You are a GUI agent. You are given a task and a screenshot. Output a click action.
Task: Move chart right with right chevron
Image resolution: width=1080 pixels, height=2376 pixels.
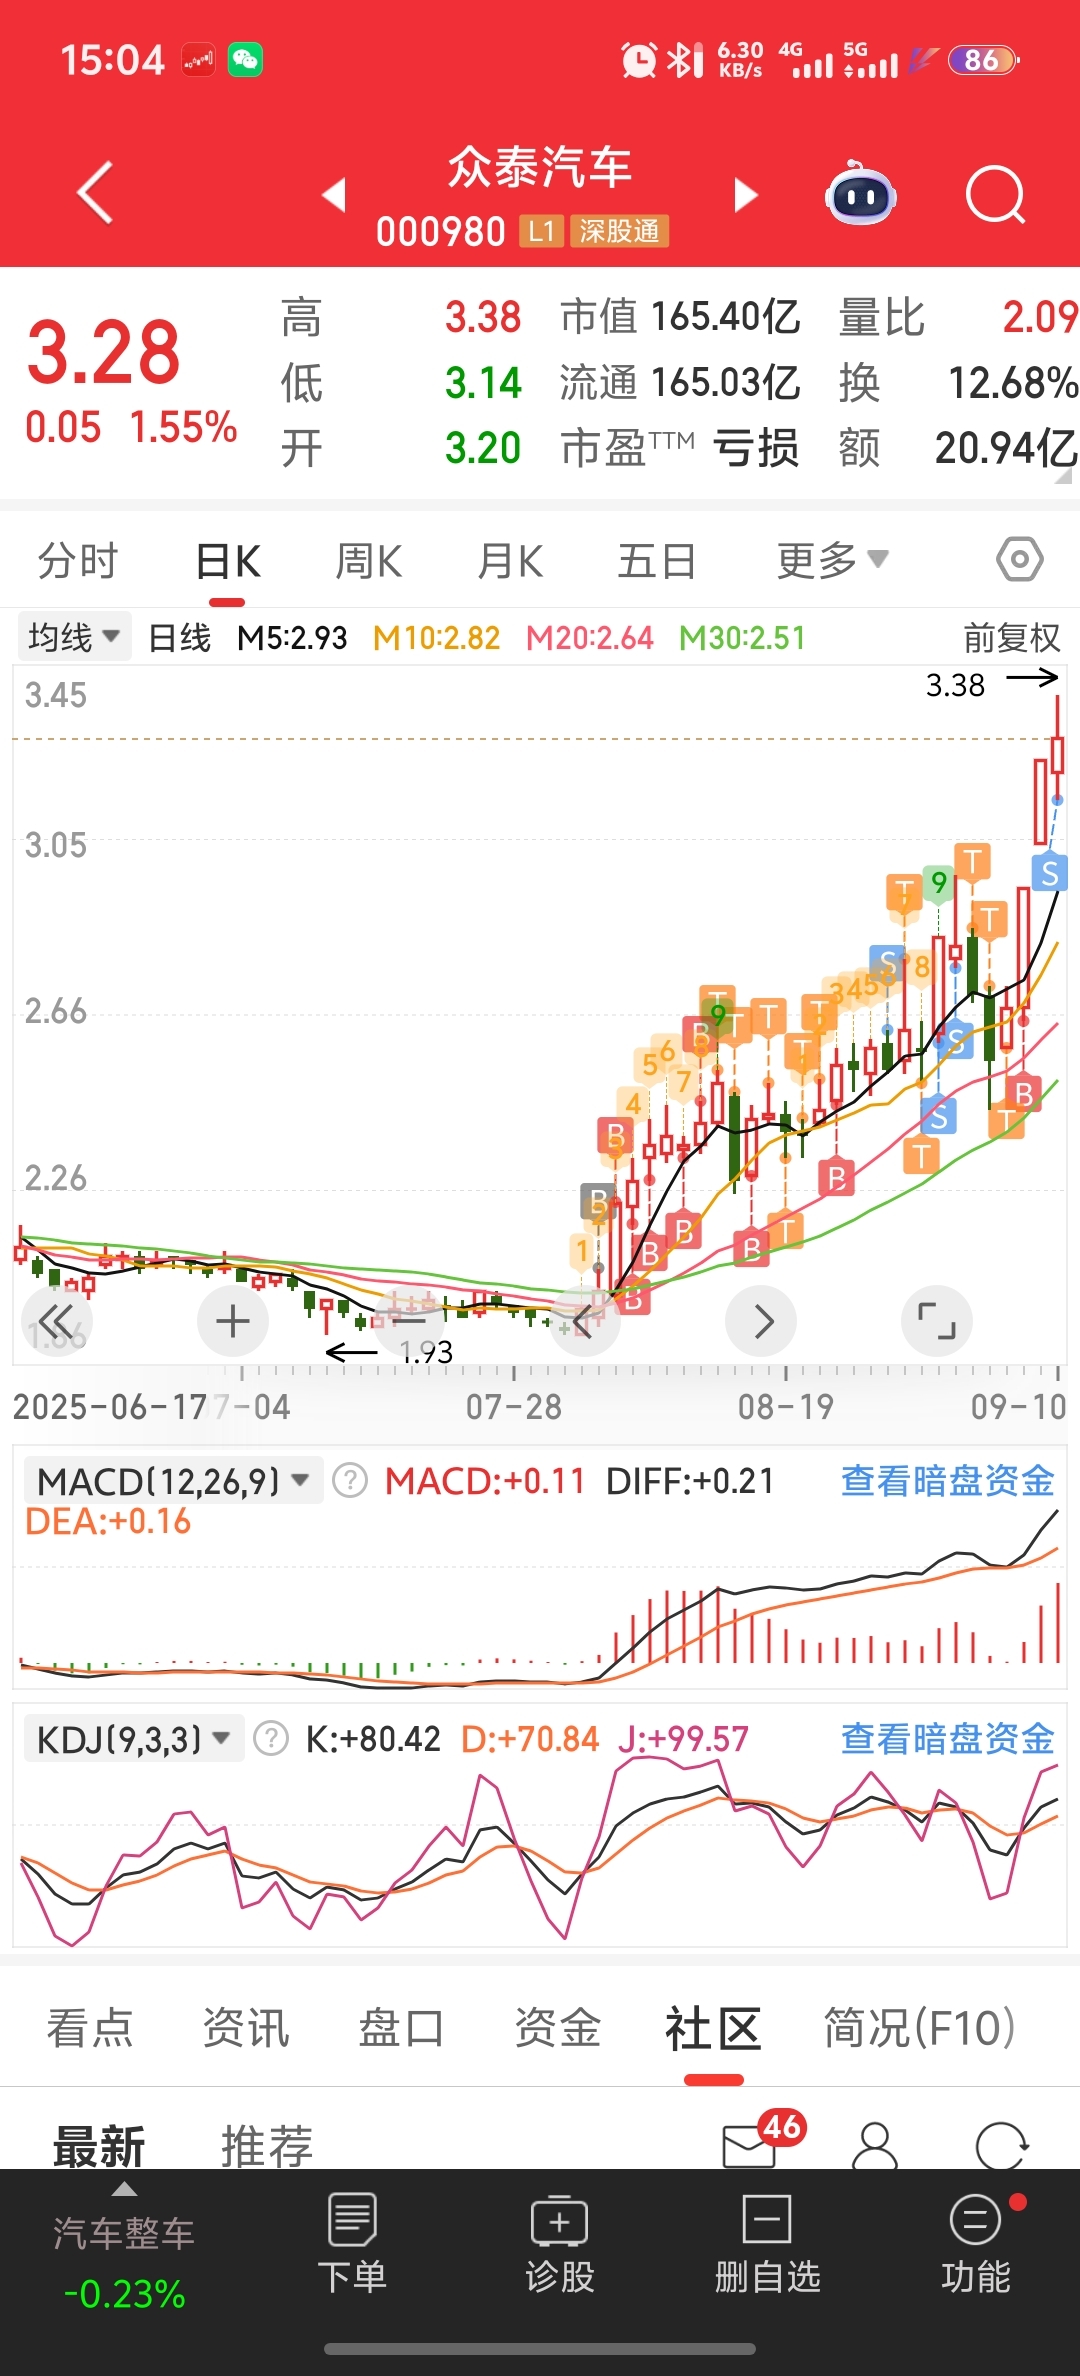coord(761,1321)
